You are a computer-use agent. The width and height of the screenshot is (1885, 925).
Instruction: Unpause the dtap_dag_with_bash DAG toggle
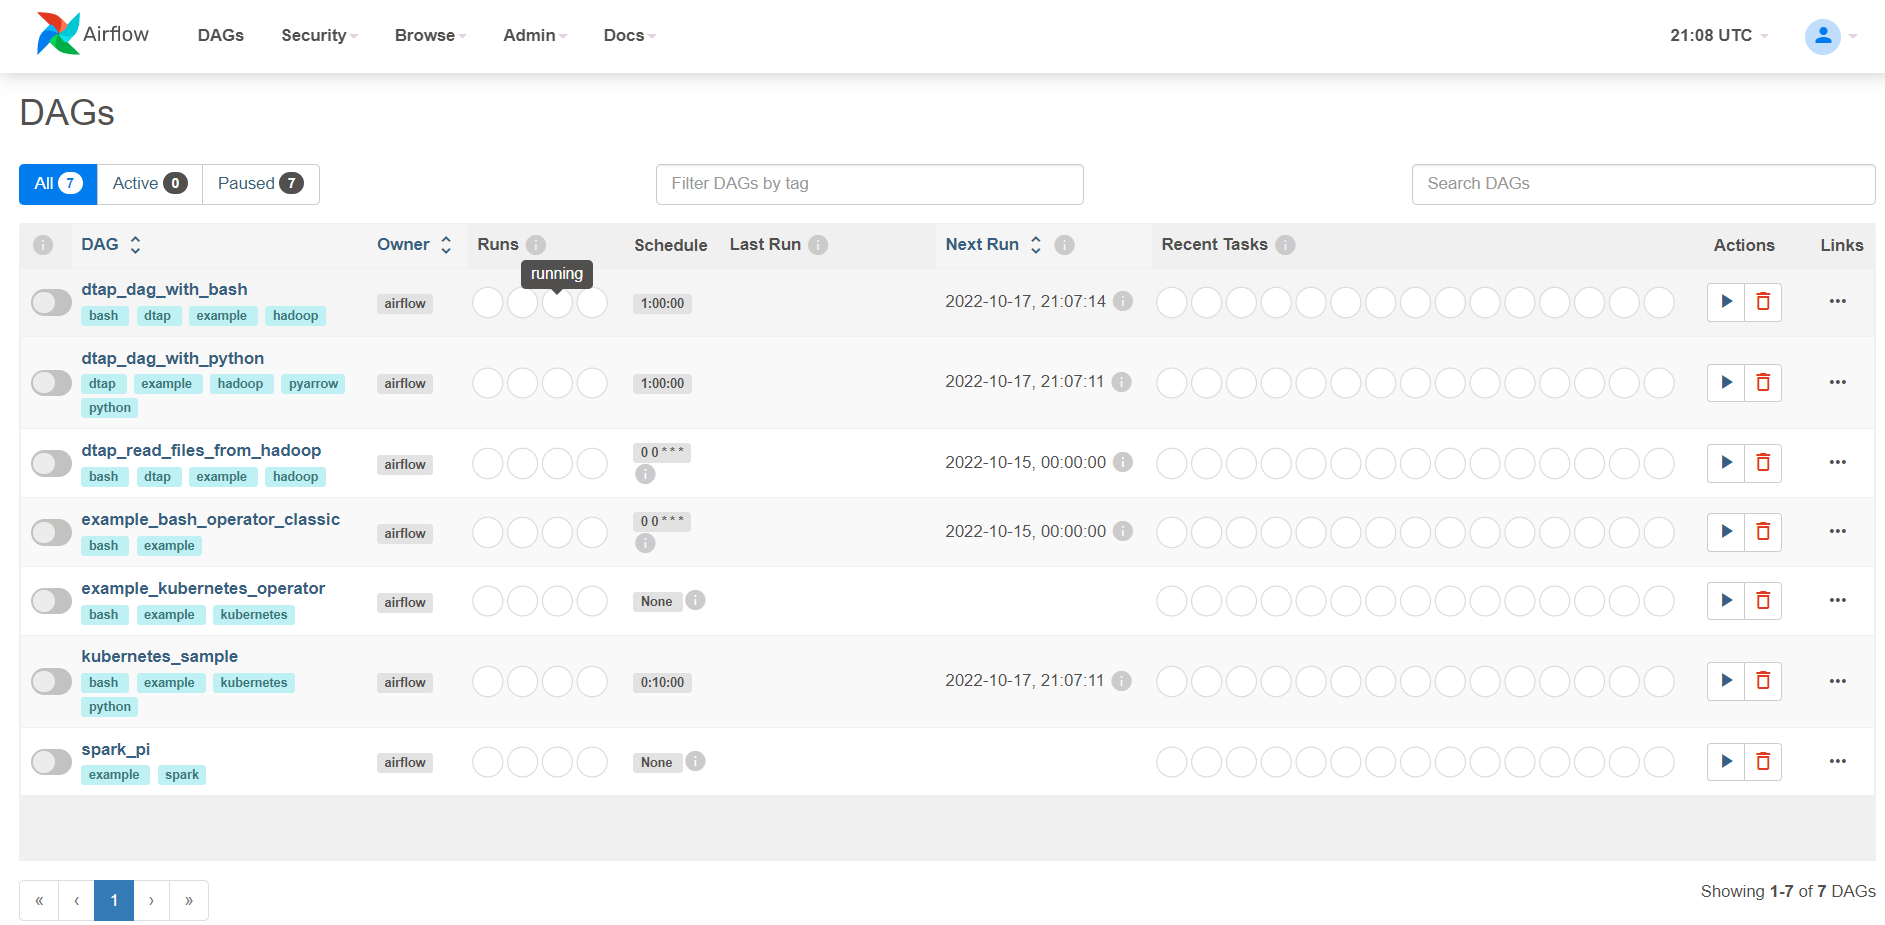click(51, 302)
